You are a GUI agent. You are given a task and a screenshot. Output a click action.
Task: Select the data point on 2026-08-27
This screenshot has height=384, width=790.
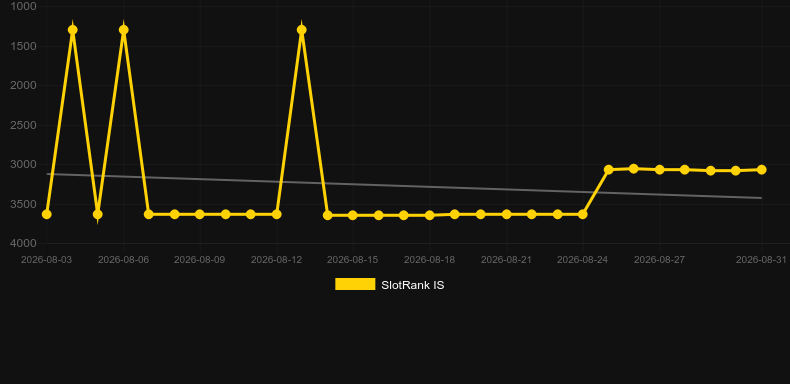[x=660, y=170]
